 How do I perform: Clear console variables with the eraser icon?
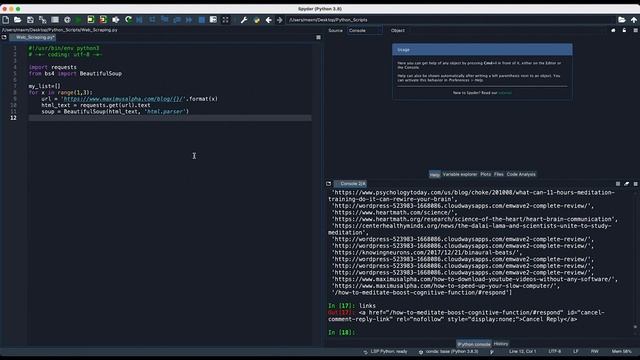[x=627, y=184]
